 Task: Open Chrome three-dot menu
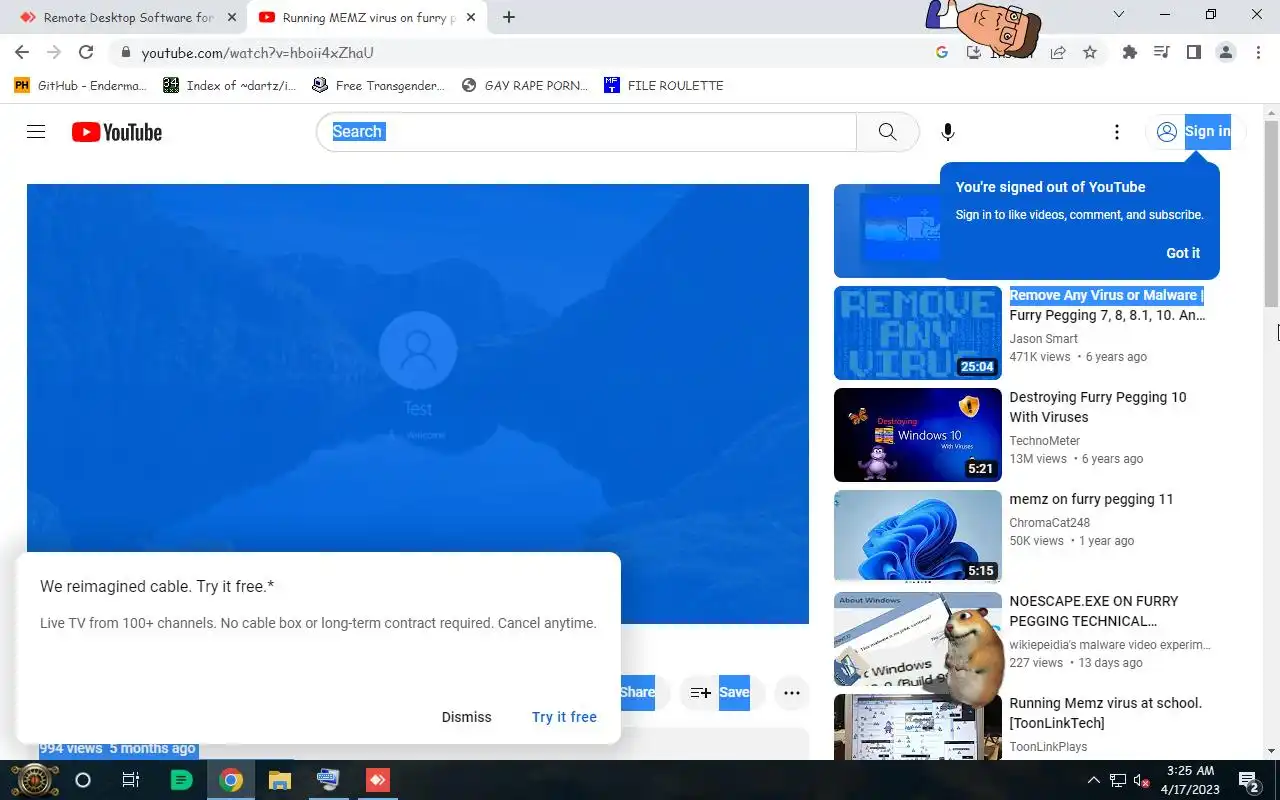coord(1258,52)
